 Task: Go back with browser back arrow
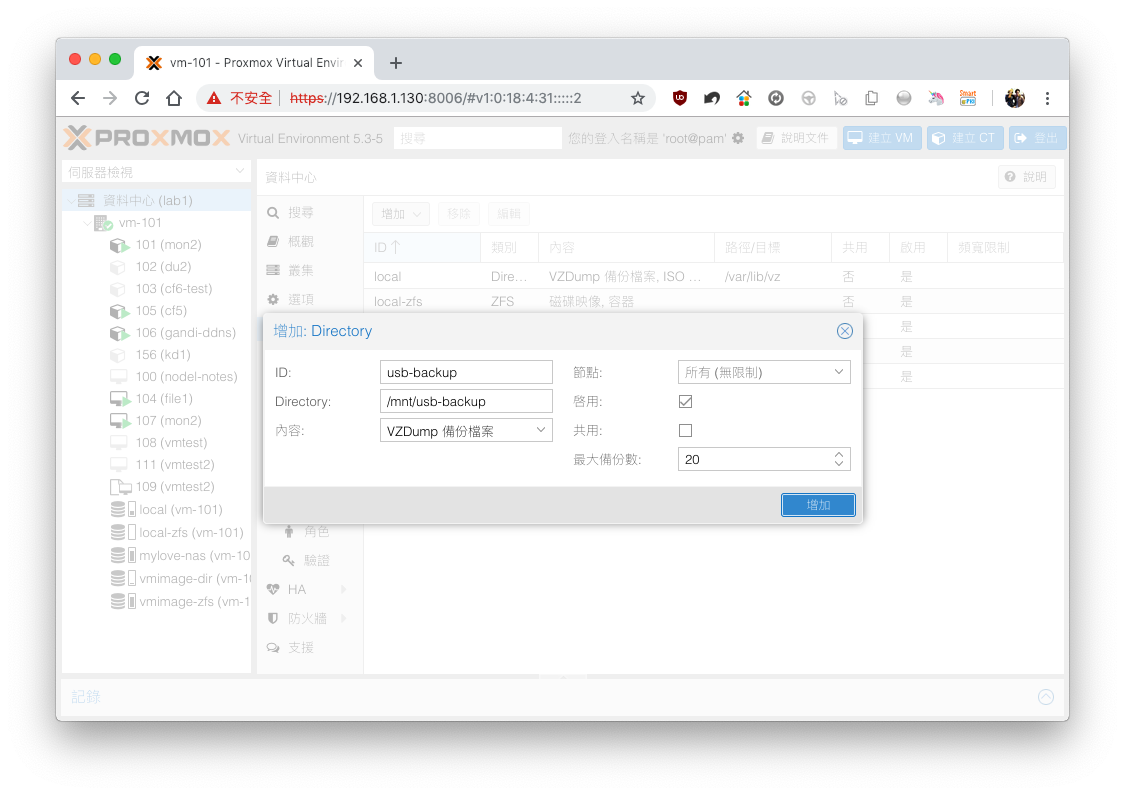coord(78,98)
